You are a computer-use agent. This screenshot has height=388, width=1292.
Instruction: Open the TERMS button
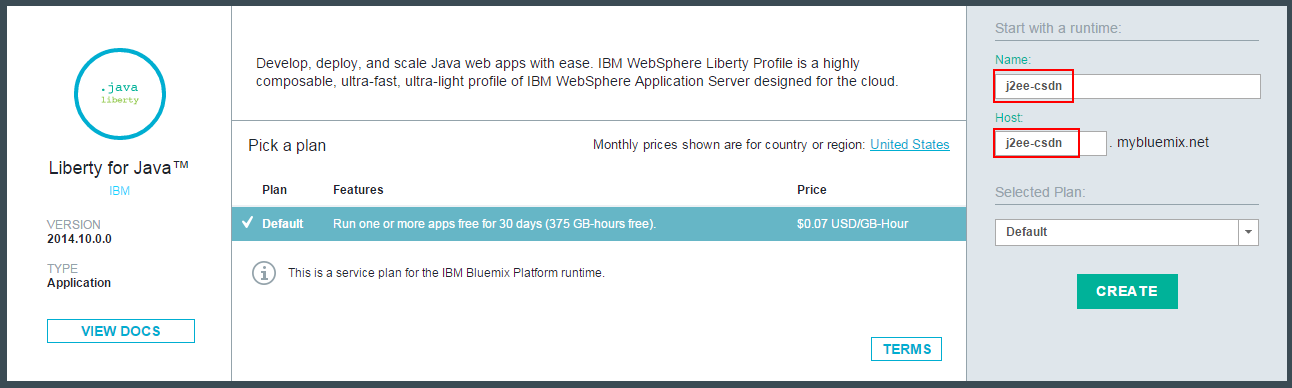[x=907, y=349]
